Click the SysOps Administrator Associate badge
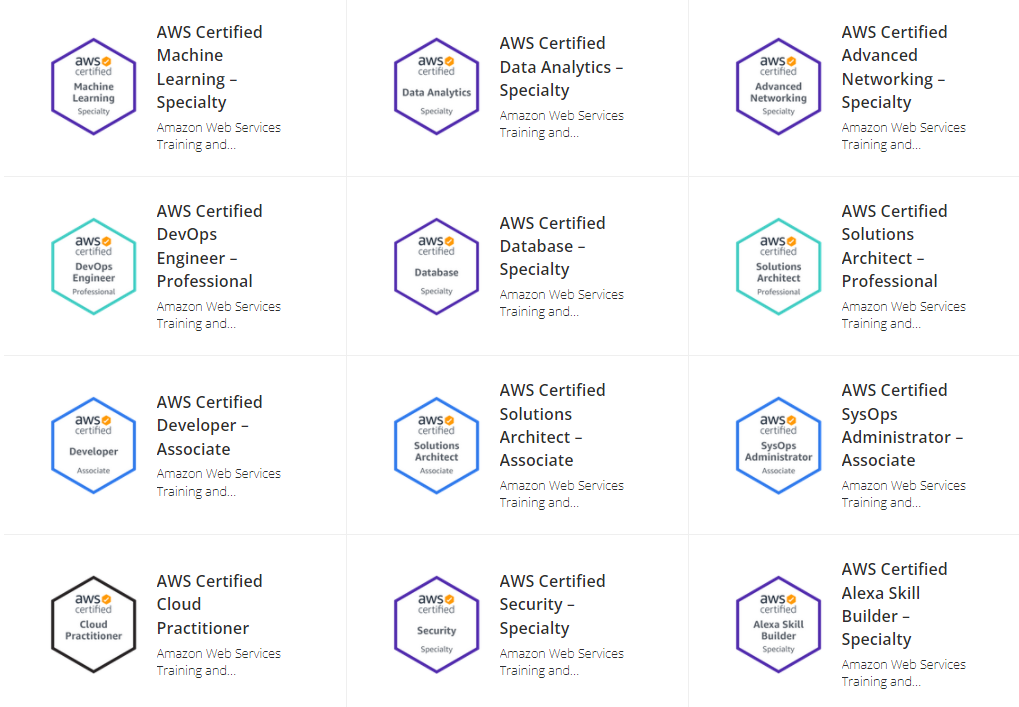Screen dimensions: 1019x707 pos(778,446)
